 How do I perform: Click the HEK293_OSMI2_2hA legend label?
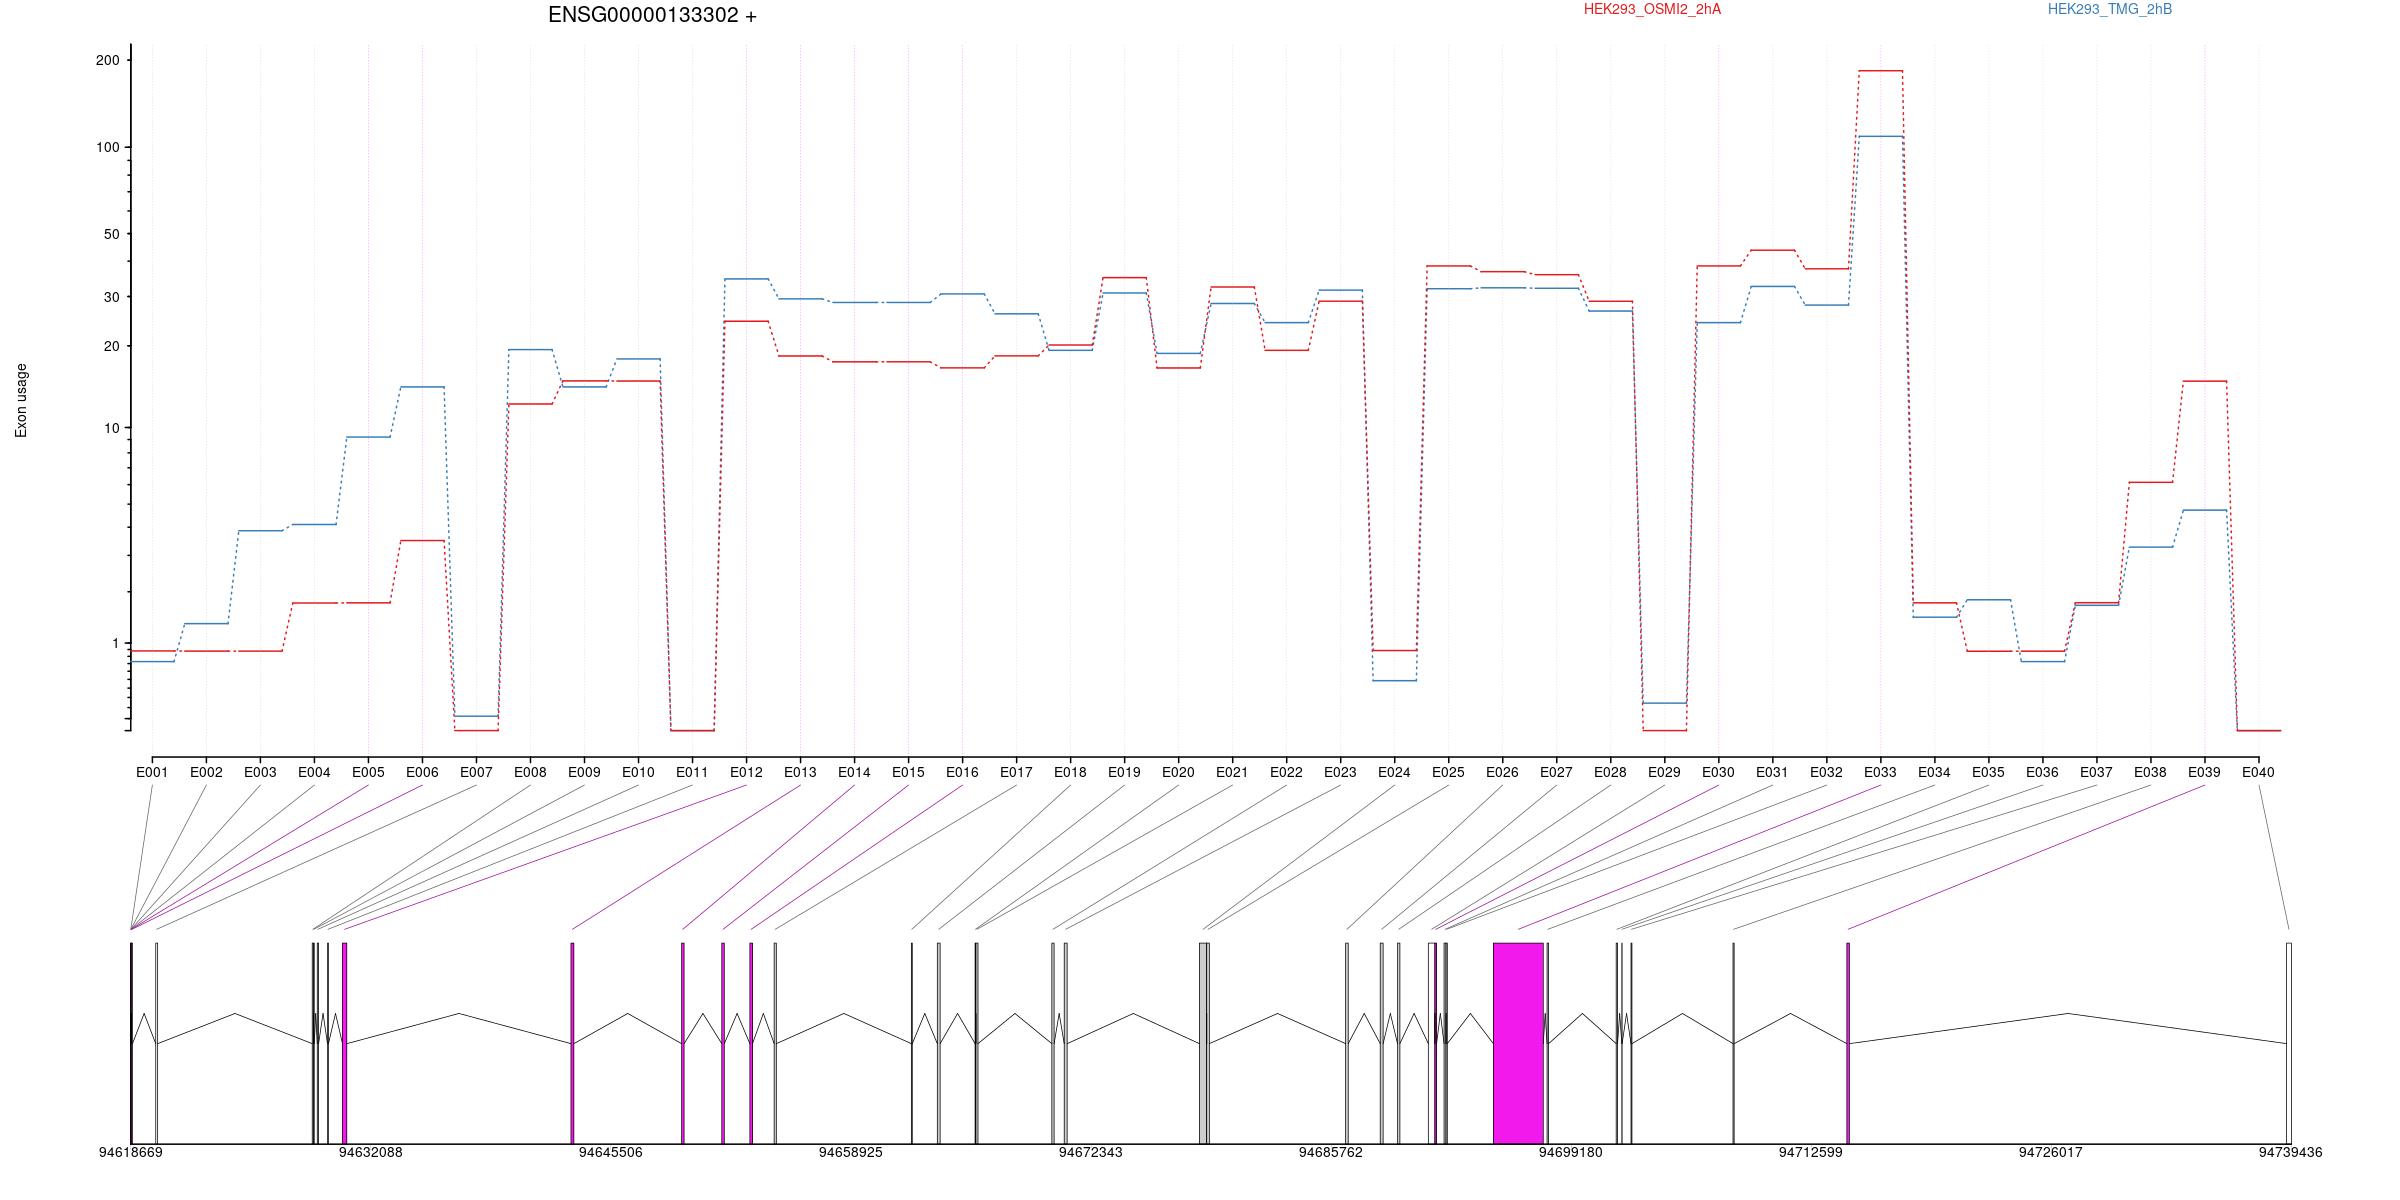(x=1652, y=9)
